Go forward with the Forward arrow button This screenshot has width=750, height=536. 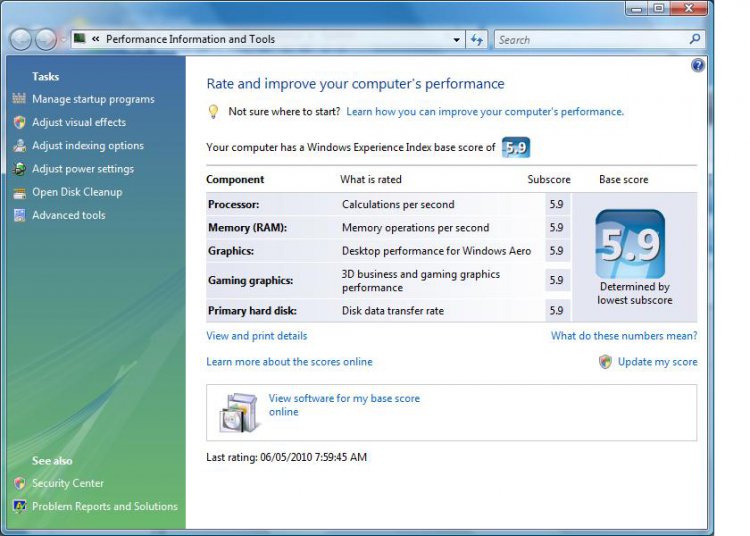(x=45, y=40)
